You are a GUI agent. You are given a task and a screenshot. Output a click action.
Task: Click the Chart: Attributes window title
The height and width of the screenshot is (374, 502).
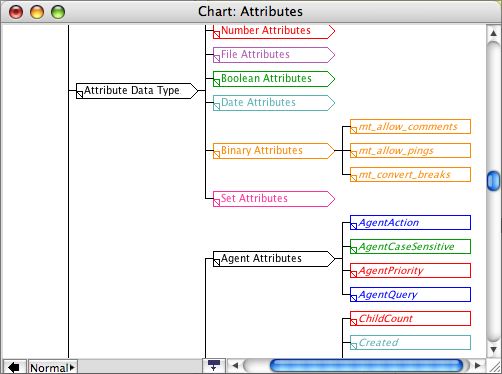click(250, 12)
